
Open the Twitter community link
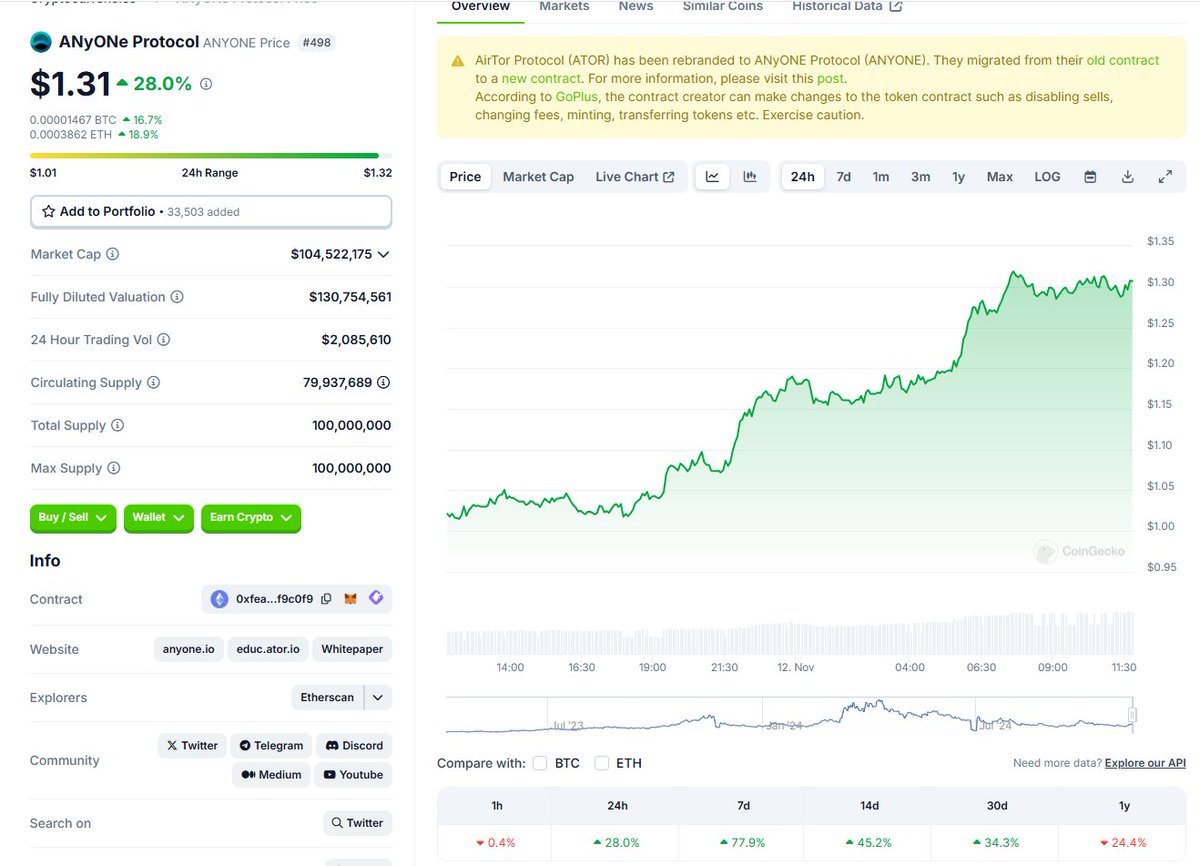point(192,746)
